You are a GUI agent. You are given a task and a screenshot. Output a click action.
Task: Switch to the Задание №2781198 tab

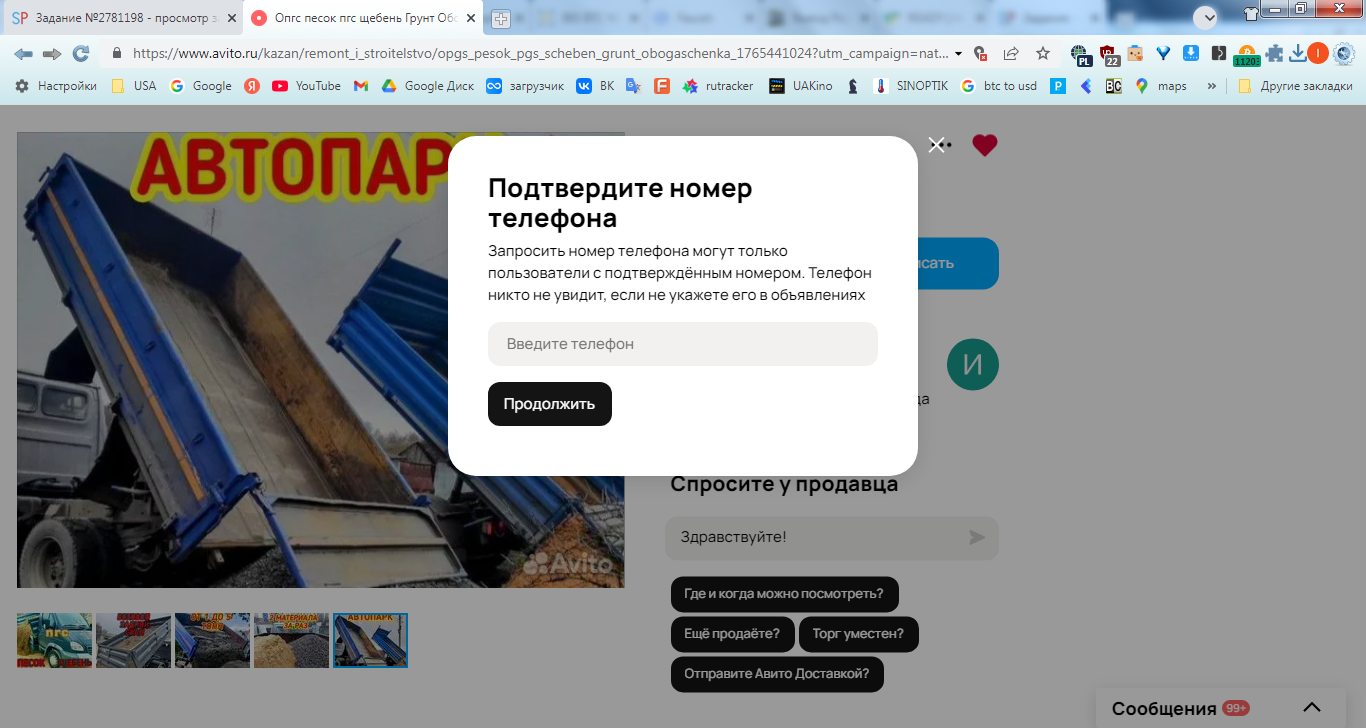tap(123, 18)
